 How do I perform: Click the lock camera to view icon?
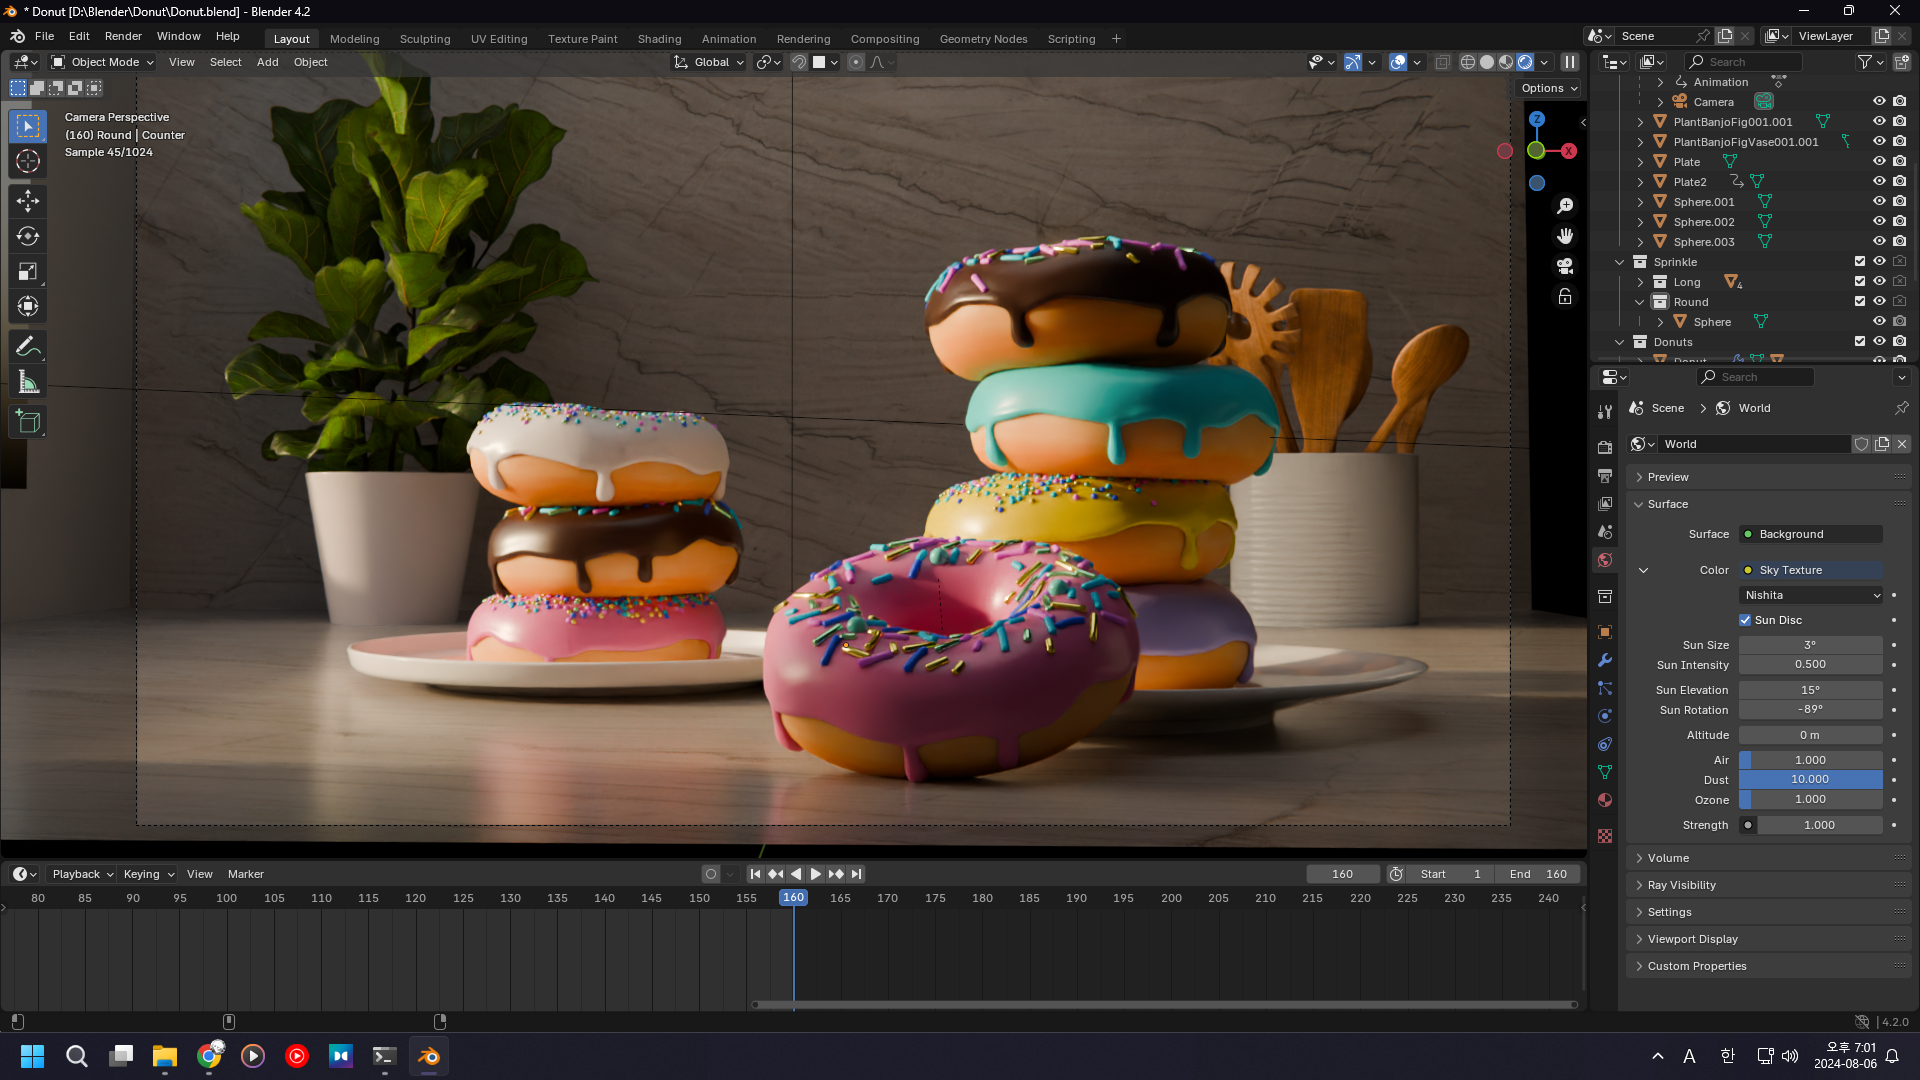pyautogui.click(x=1565, y=297)
